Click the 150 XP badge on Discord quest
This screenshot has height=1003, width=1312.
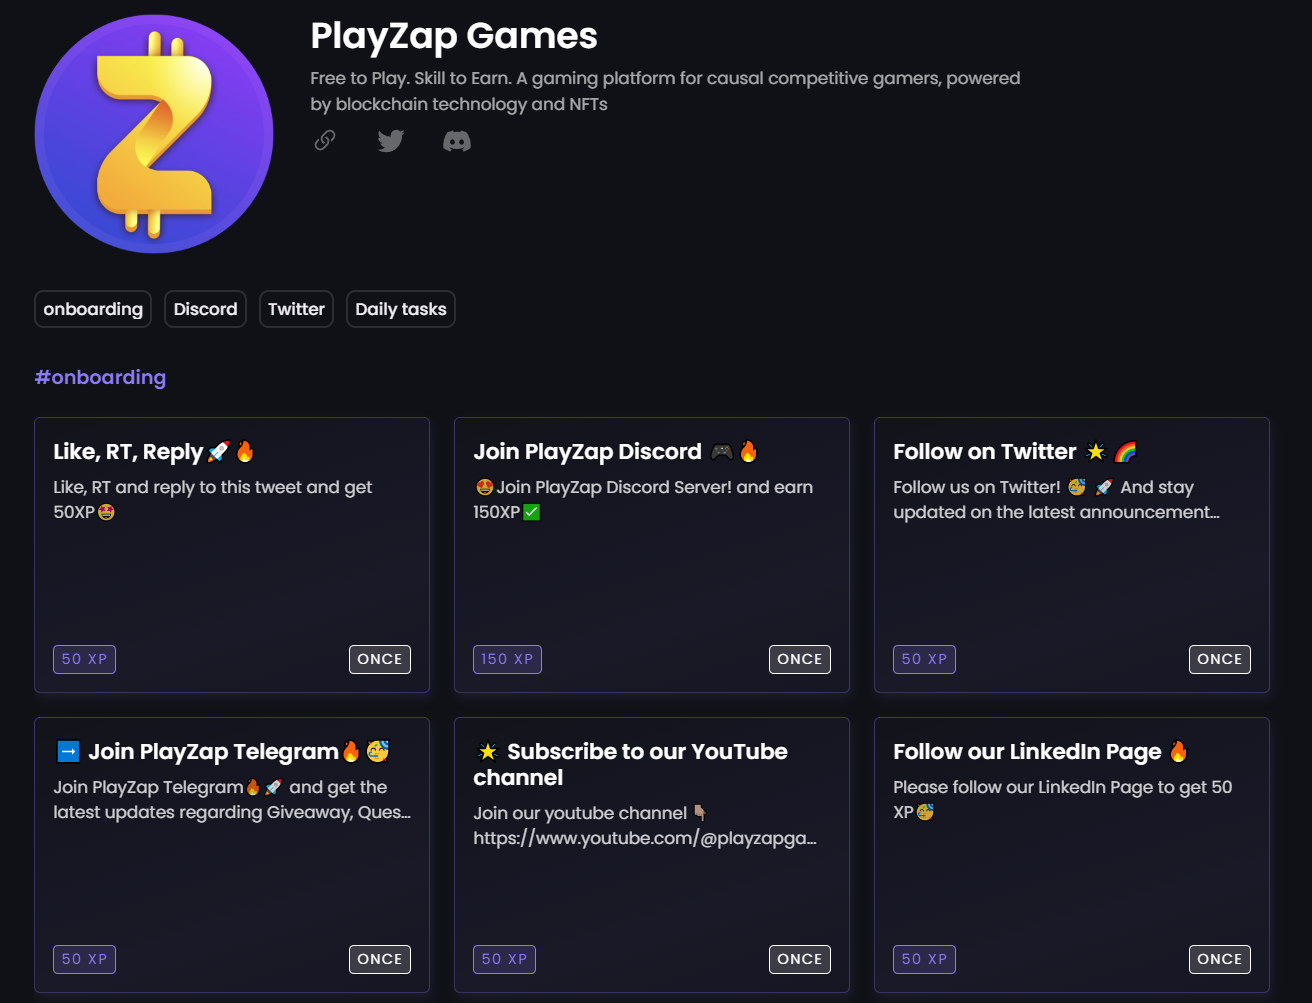click(507, 659)
